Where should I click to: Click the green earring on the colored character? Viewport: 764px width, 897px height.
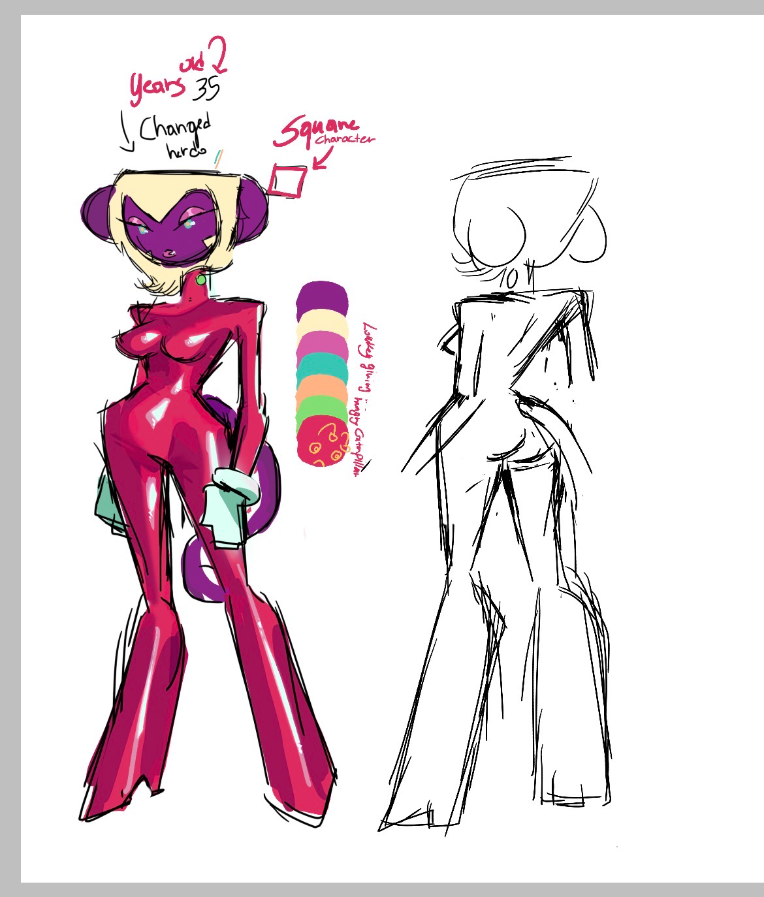pos(201,280)
